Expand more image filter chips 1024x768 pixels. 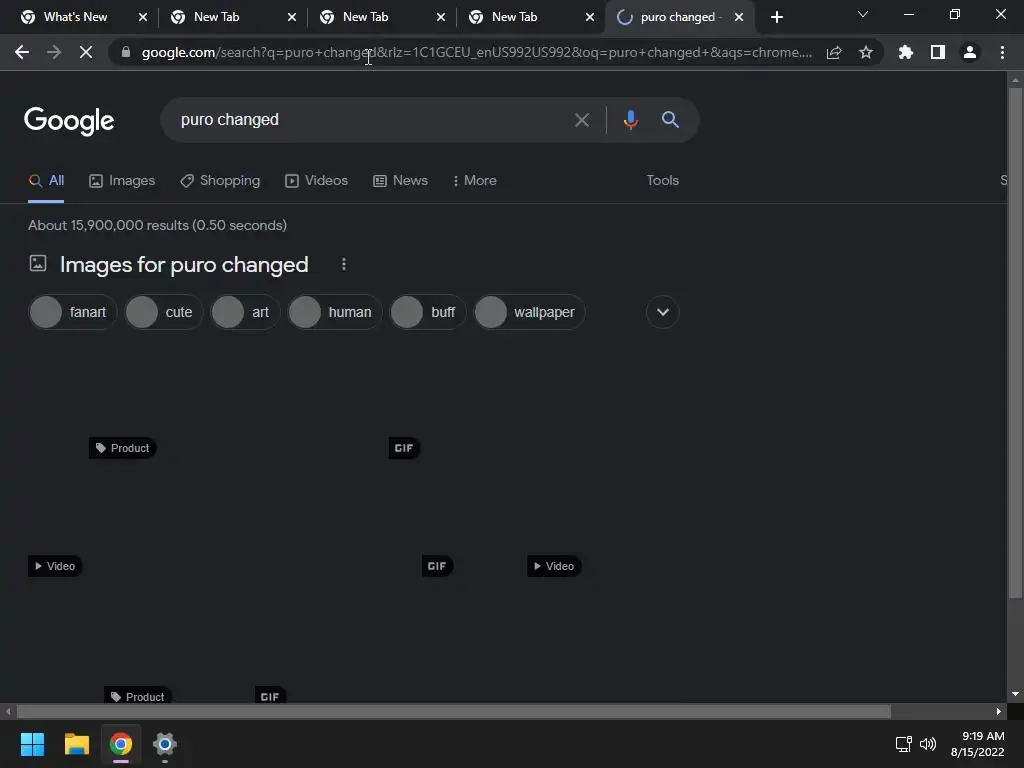click(x=662, y=312)
